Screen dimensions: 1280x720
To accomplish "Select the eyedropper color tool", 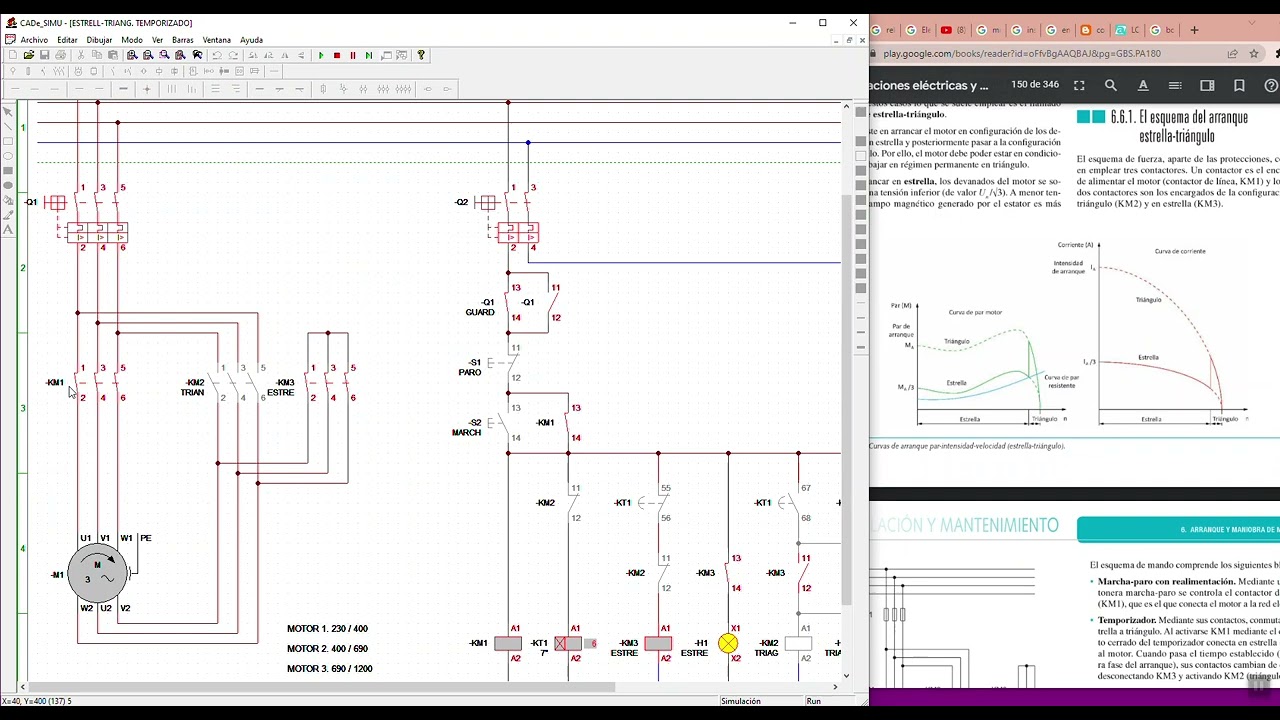I will pos(9,215).
